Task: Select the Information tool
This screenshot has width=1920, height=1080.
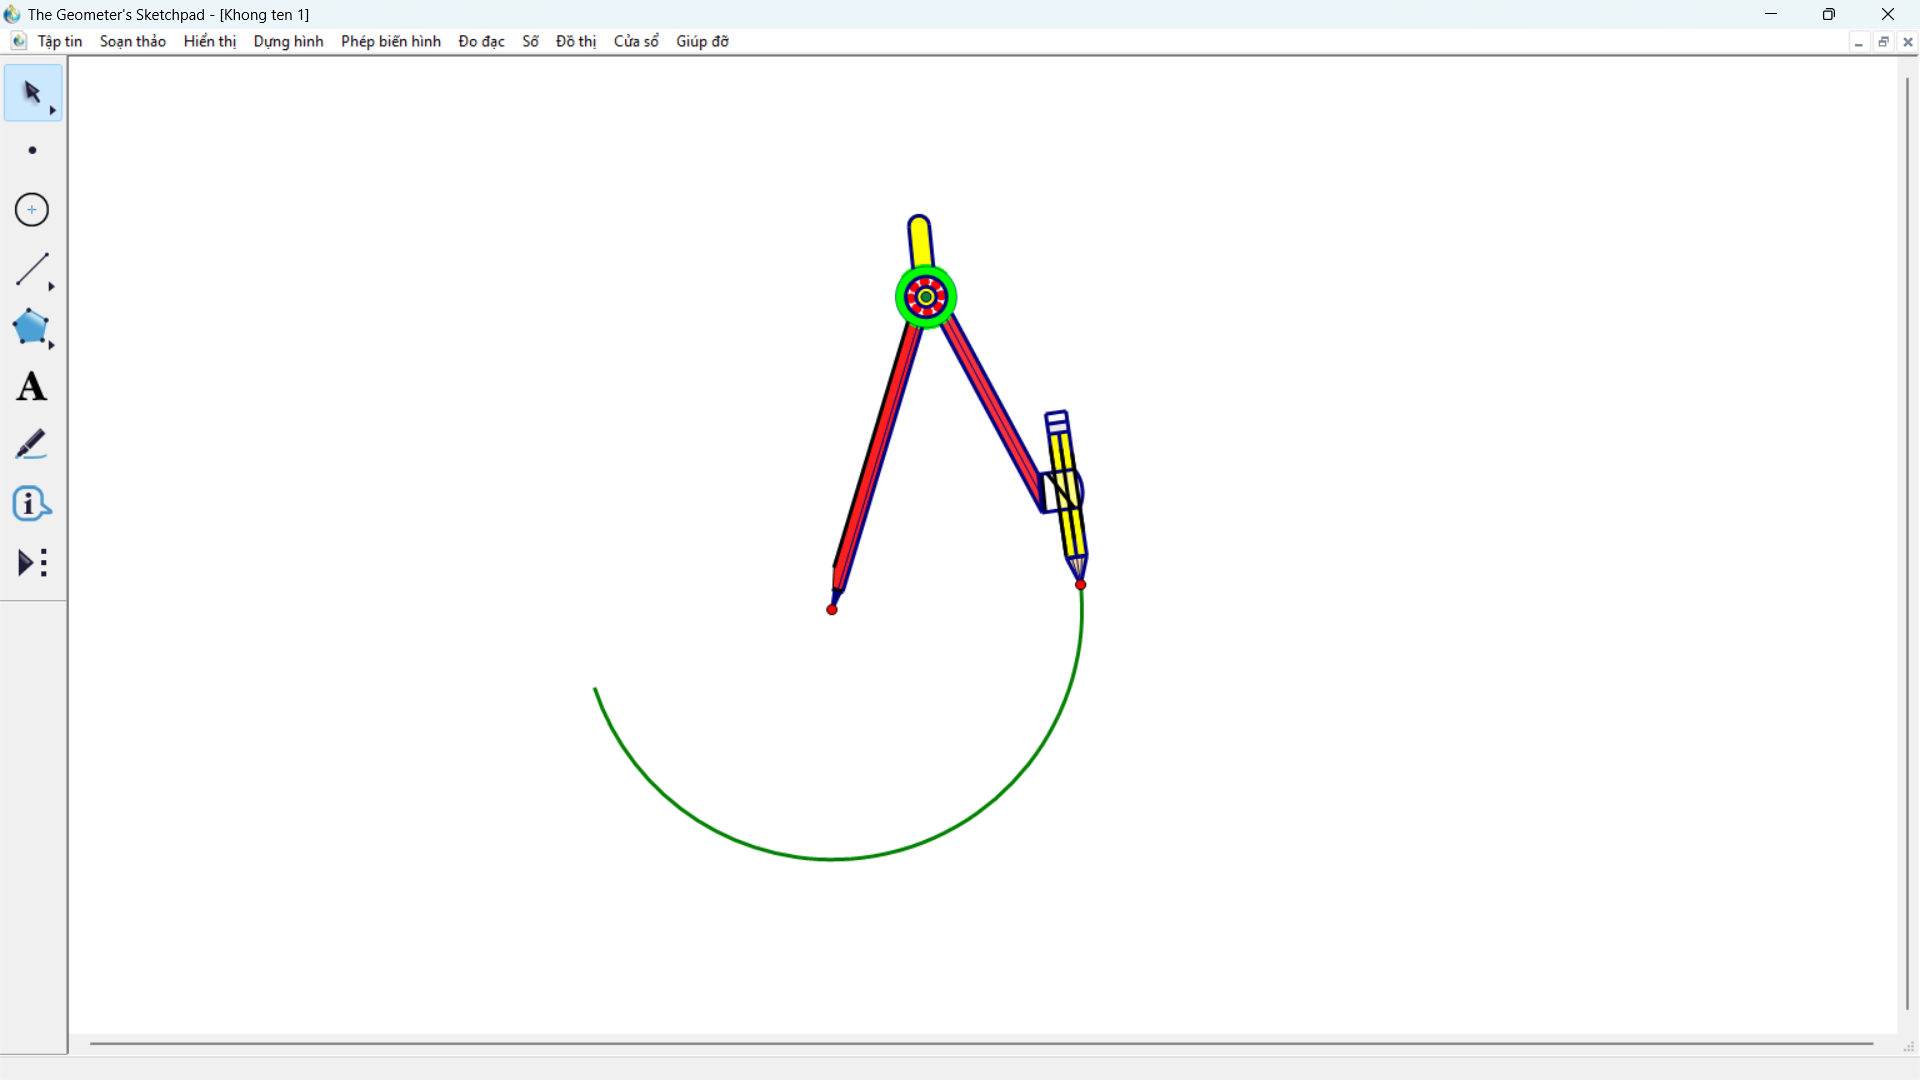Action: coord(31,504)
